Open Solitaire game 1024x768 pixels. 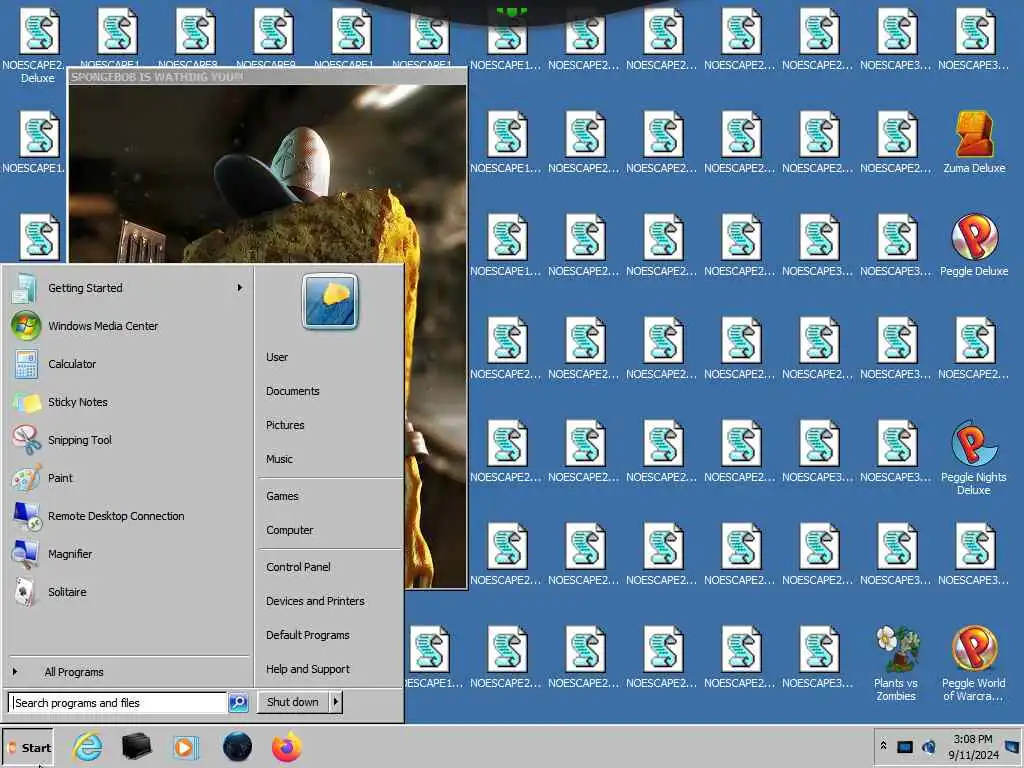(x=128, y=591)
